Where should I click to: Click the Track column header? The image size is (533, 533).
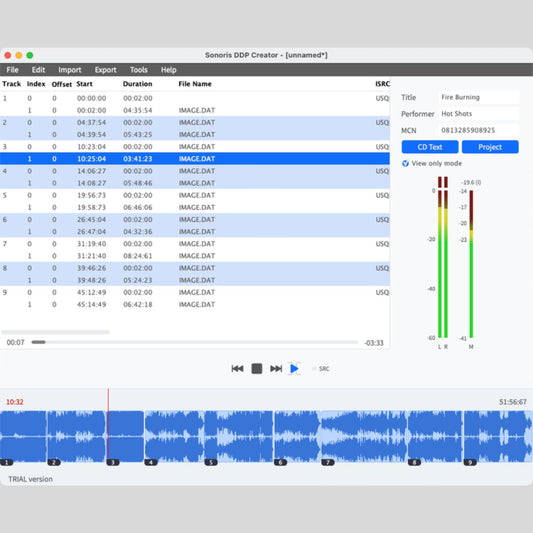click(x=12, y=84)
